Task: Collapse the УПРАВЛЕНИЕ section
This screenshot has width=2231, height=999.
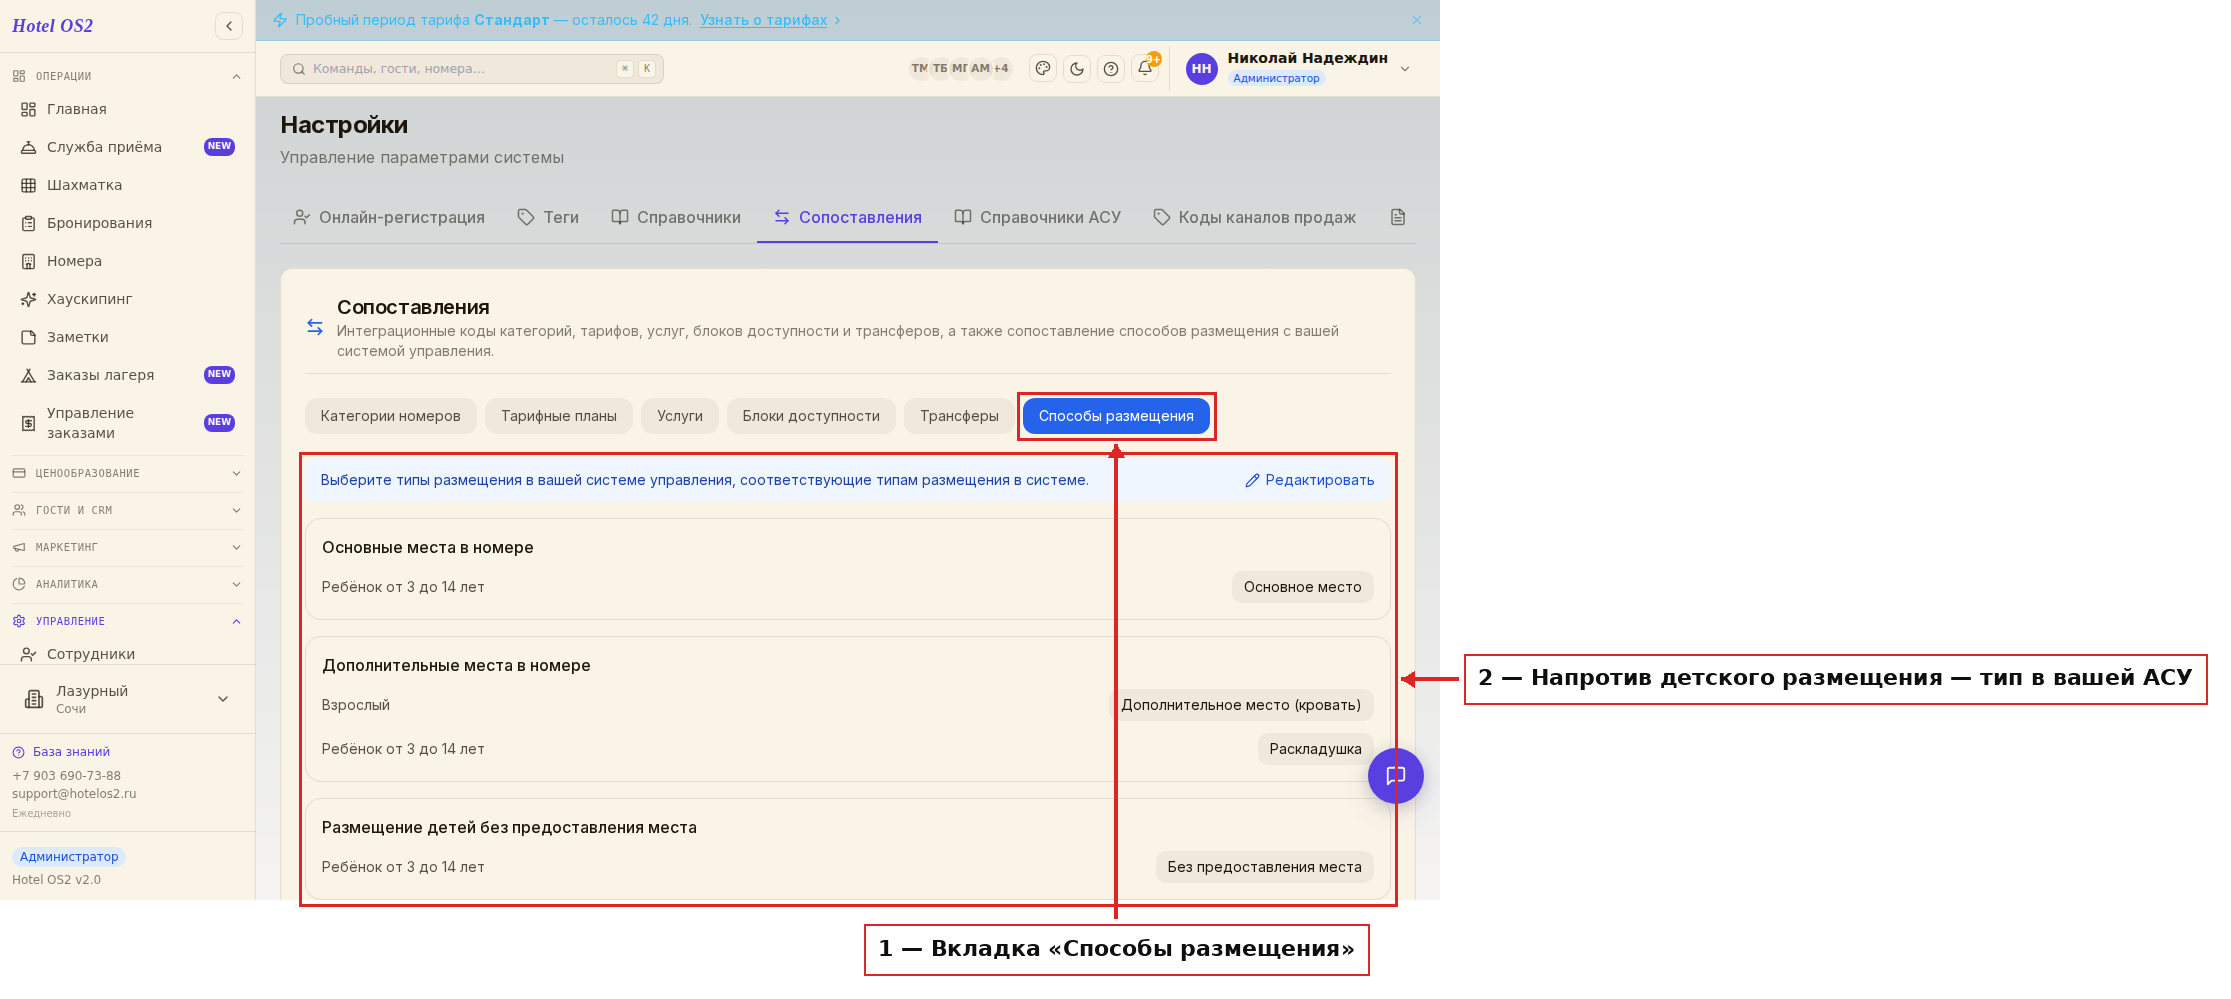Action: click(127, 621)
